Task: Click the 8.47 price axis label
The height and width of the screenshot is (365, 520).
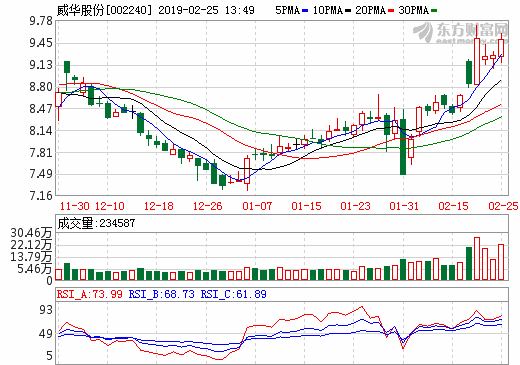Action: (x=41, y=109)
